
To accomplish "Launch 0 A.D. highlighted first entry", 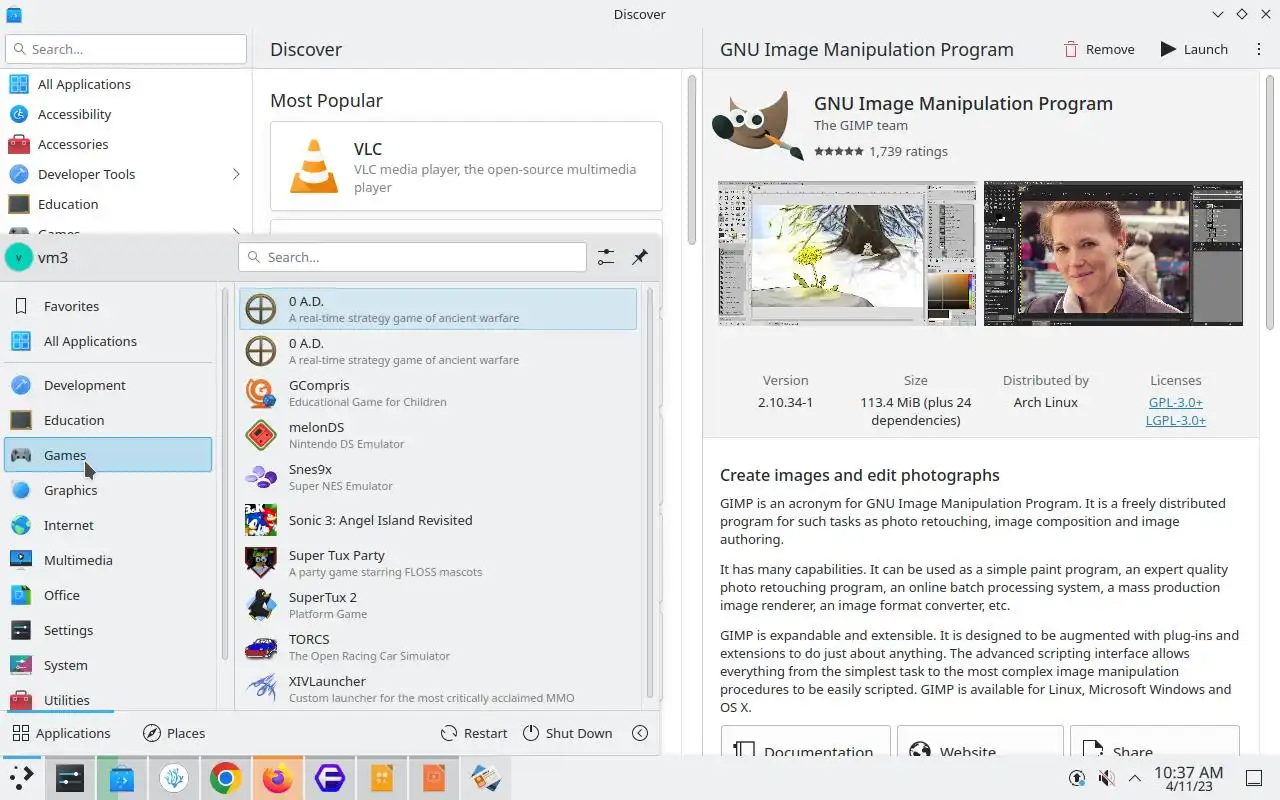I will click(x=438, y=309).
